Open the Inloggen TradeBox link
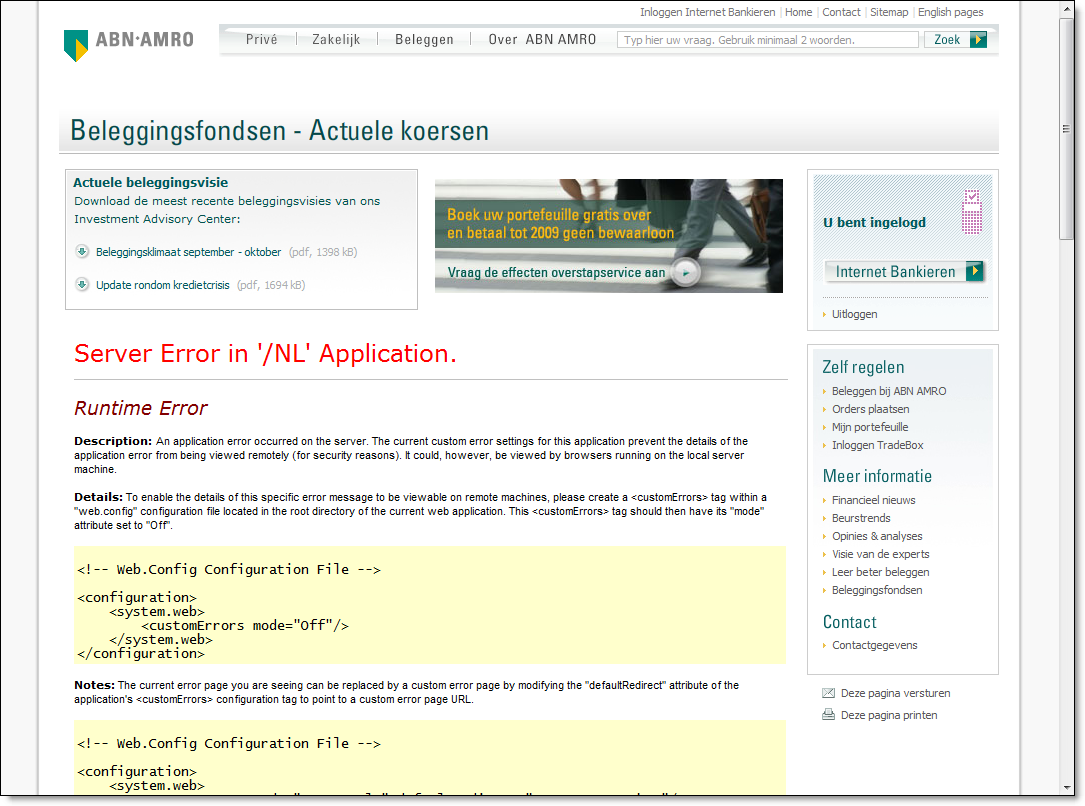This screenshot has height=806, width=1085. [x=877, y=445]
